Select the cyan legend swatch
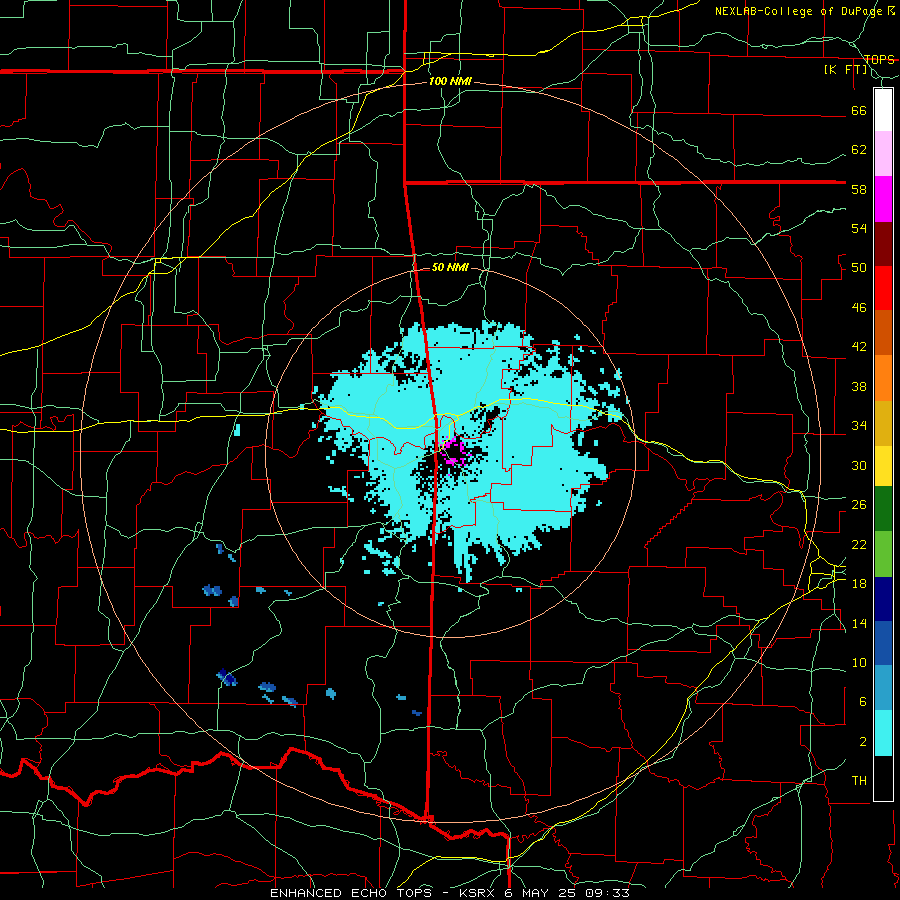The image size is (900, 900). 883,733
